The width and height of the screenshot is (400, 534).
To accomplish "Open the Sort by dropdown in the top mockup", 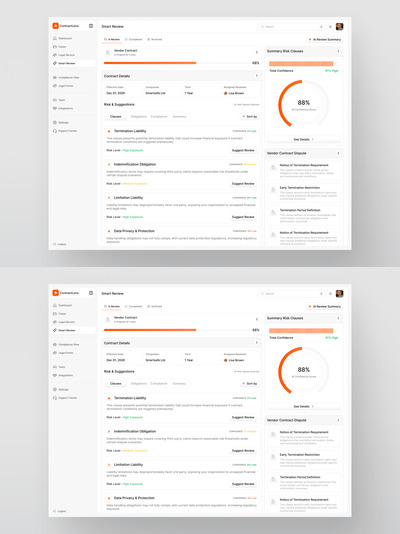I will click(x=250, y=116).
